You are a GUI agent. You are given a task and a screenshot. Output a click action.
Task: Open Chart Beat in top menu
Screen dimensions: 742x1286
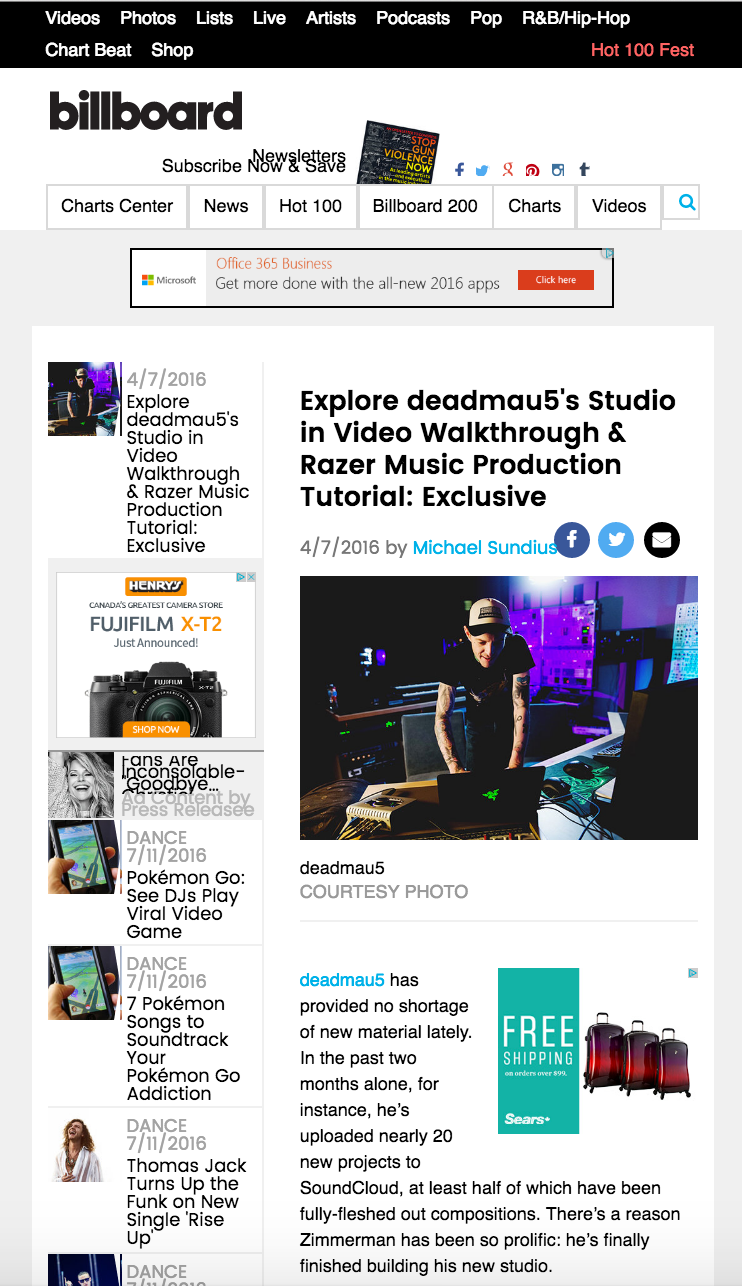[89, 50]
